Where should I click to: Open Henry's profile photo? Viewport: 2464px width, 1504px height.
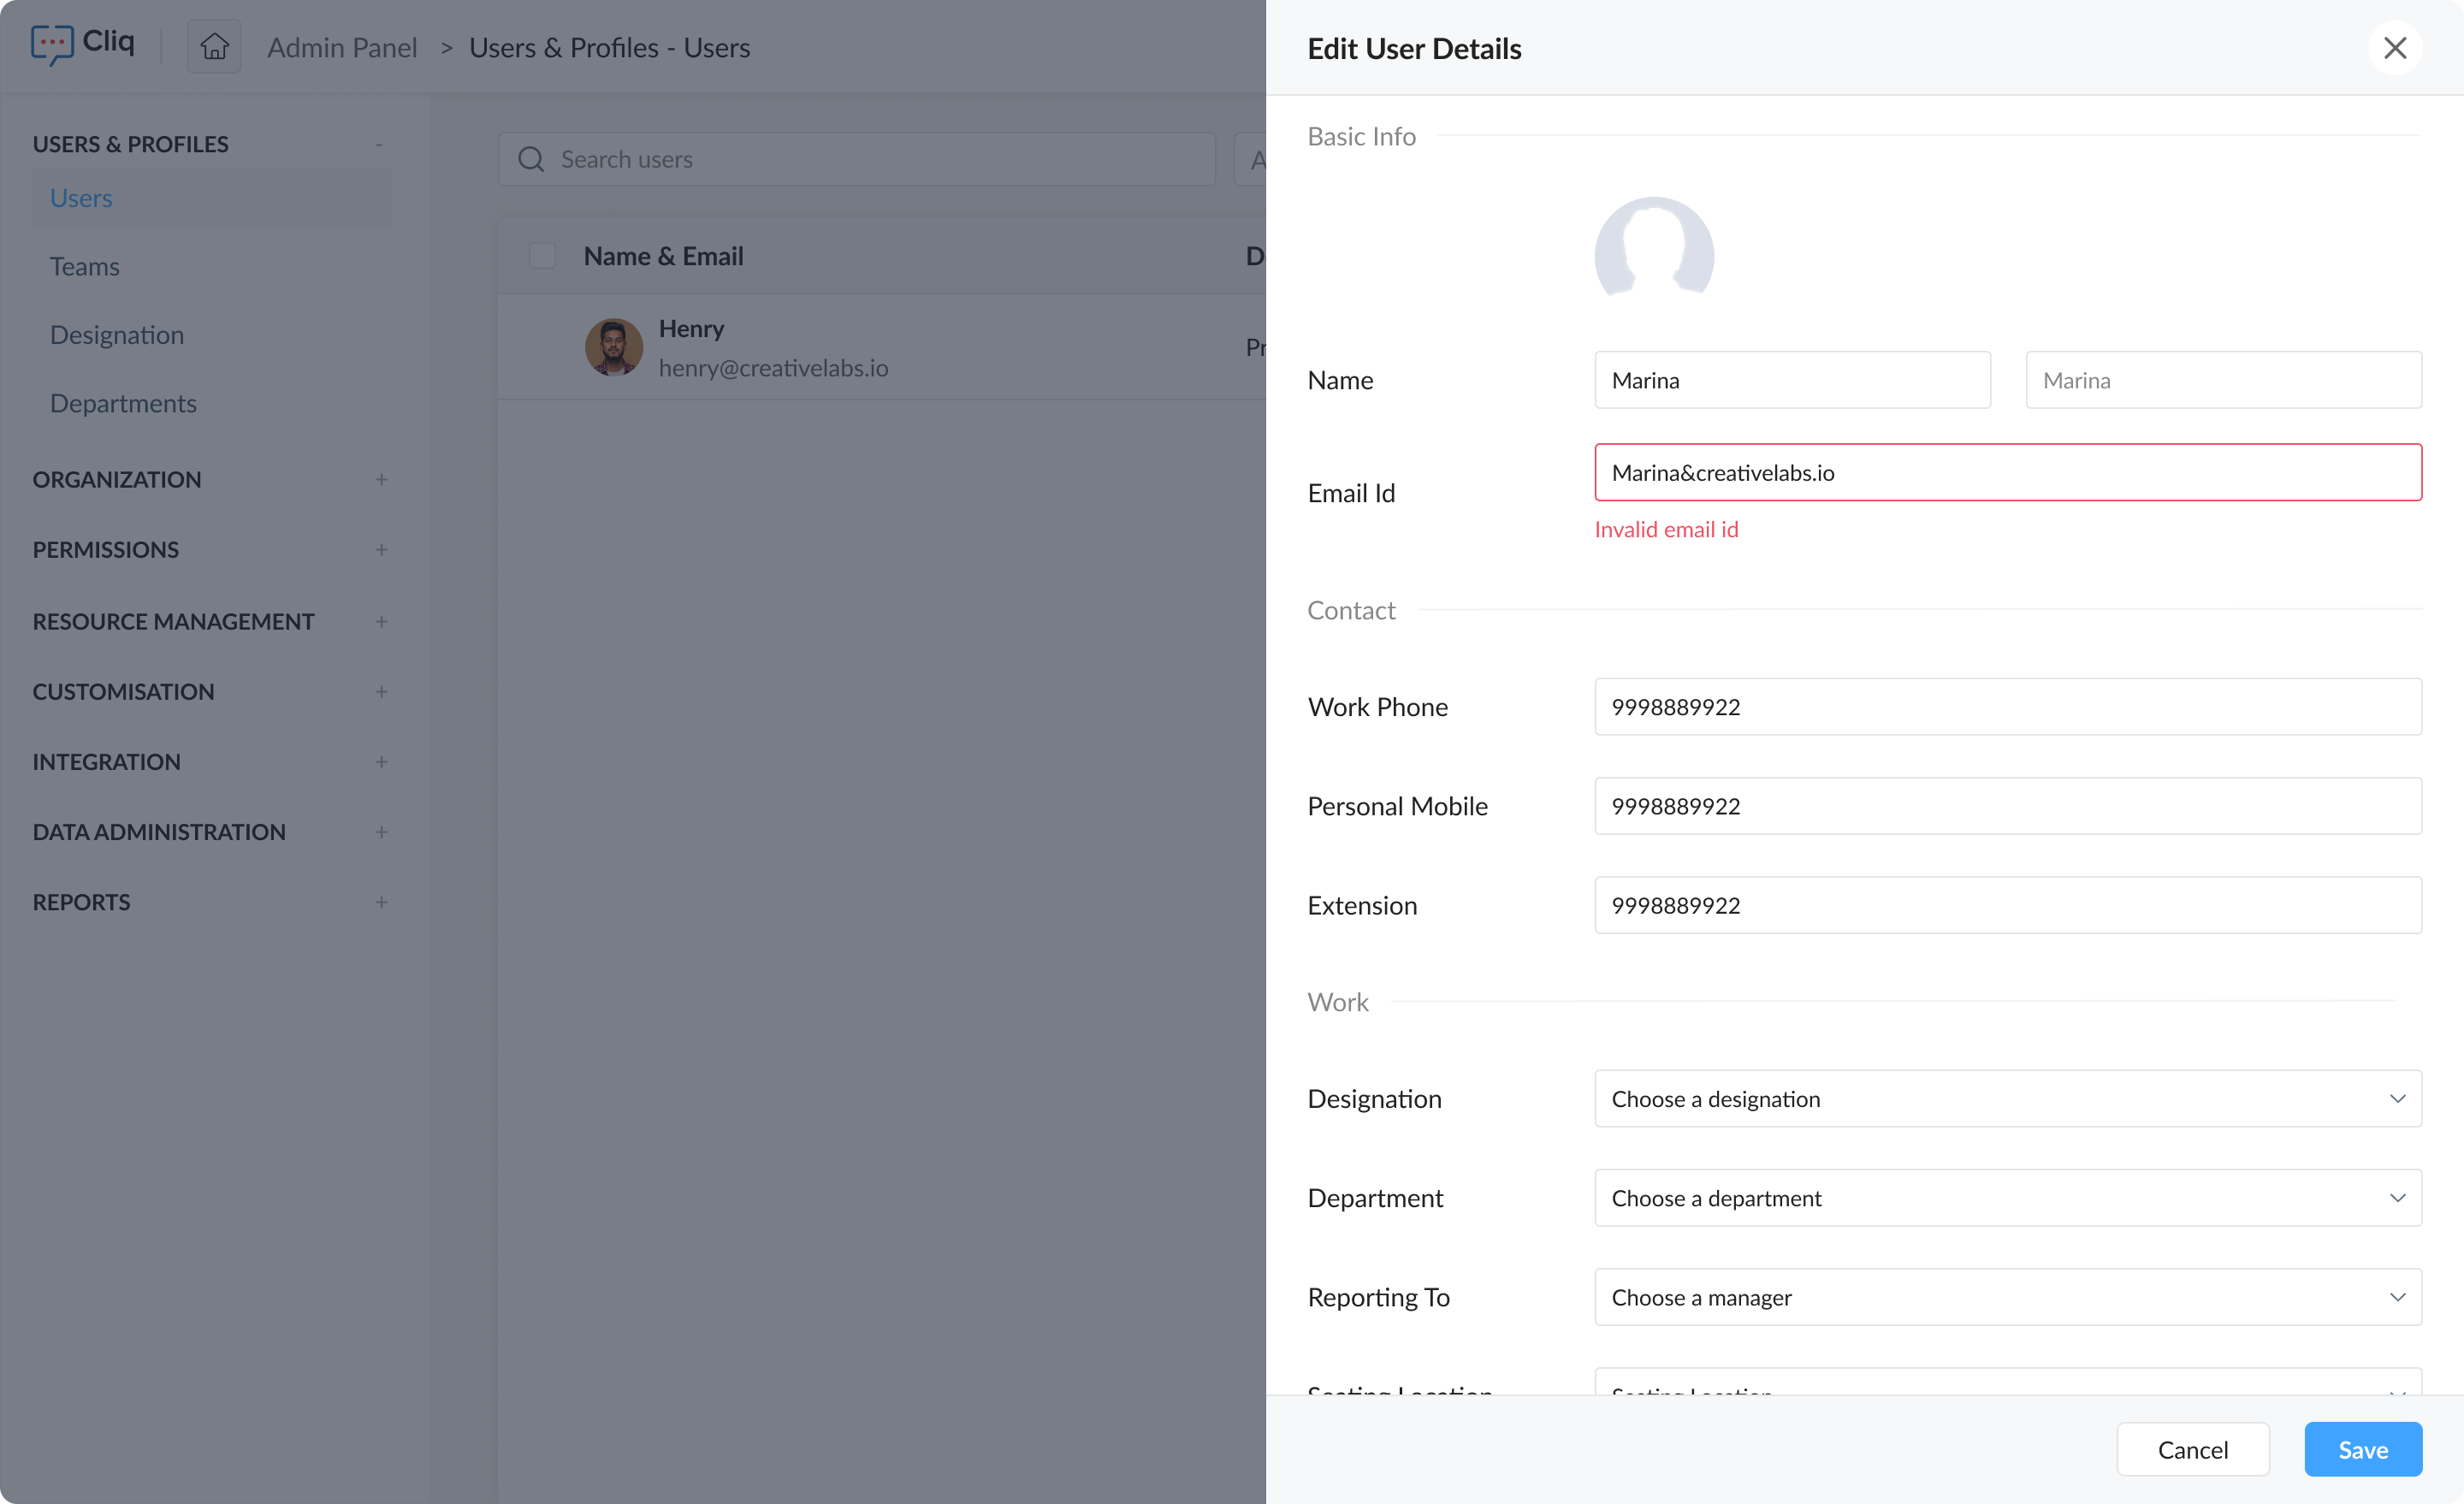click(614, 347)
